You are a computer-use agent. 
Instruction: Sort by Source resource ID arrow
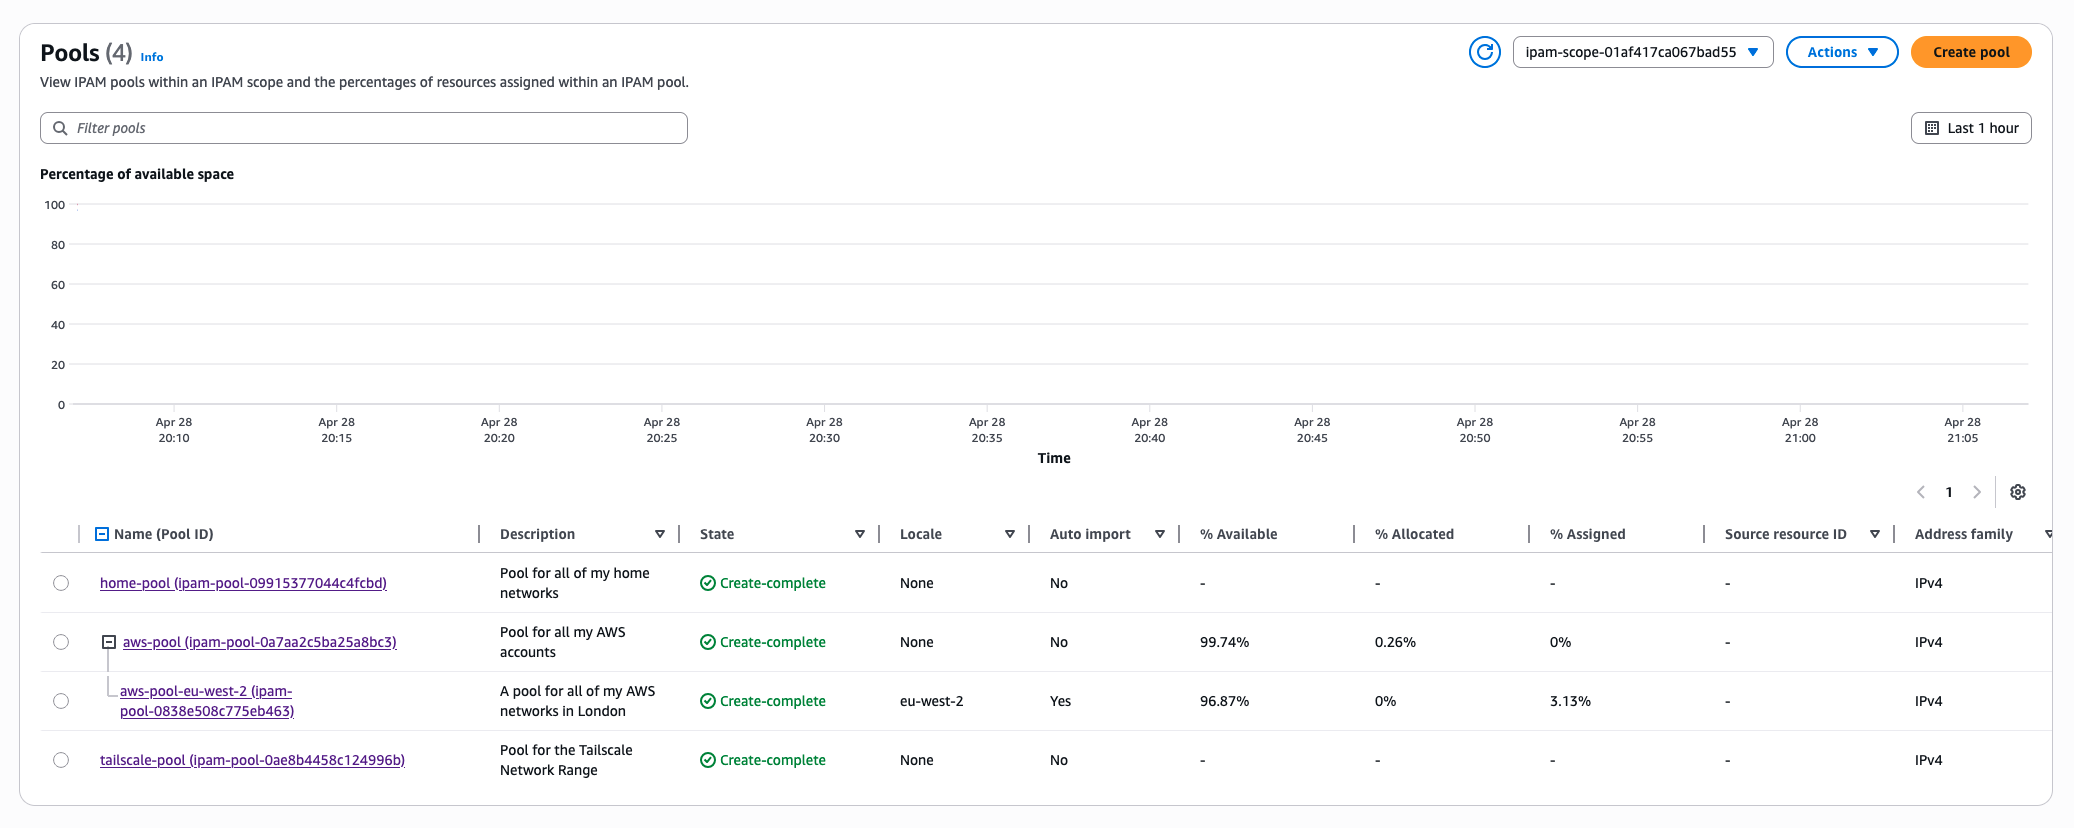point(1875,534)
